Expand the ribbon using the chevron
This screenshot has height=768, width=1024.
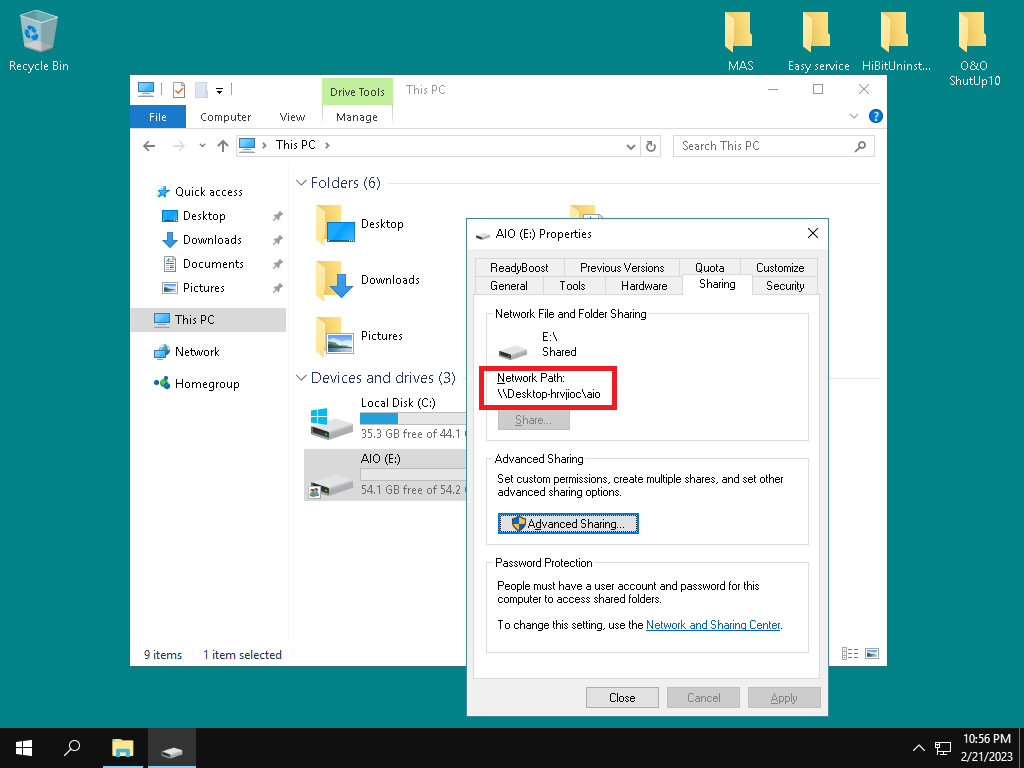coord(855,117)
